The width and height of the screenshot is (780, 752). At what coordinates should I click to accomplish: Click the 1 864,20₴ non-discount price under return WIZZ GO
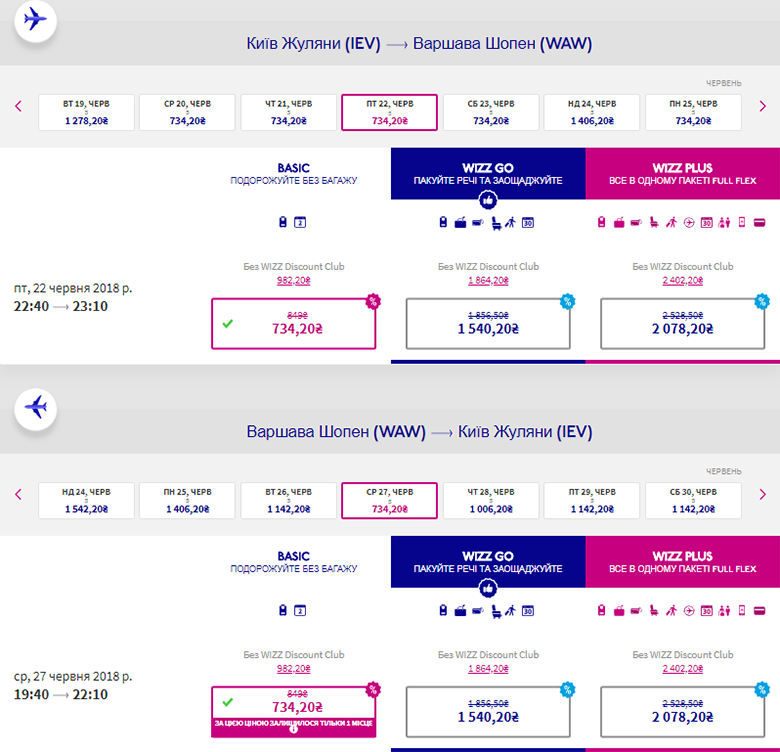tap(488, 670)
